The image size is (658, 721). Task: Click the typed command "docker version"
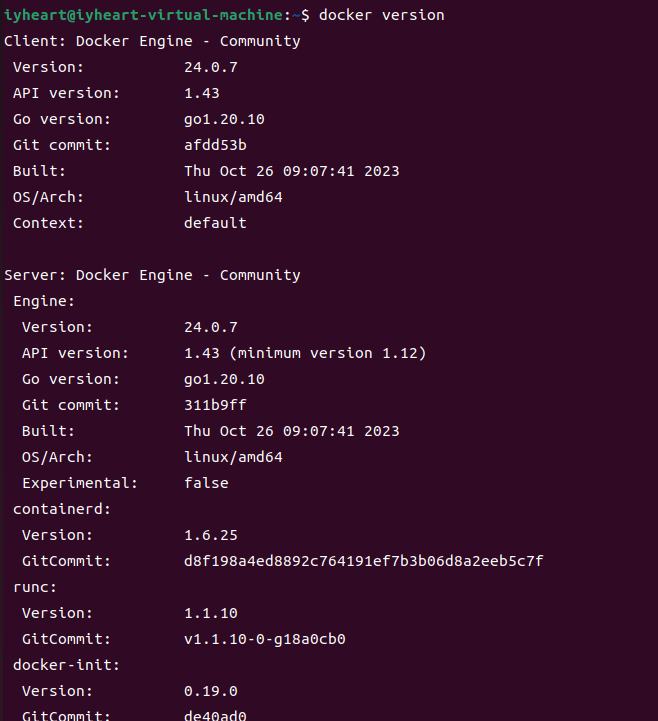[382, 15]
